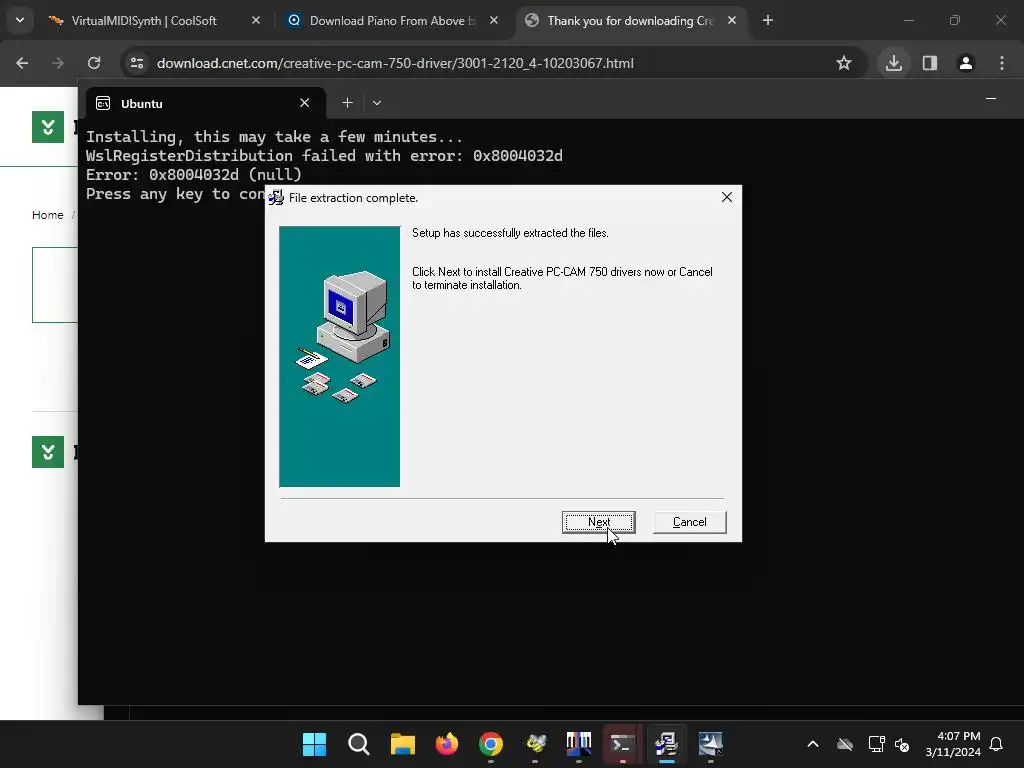The height and width of the screenshot is (768, 1024).
Task: Open Chrome tab search dropdown
Action: (20, 20)
